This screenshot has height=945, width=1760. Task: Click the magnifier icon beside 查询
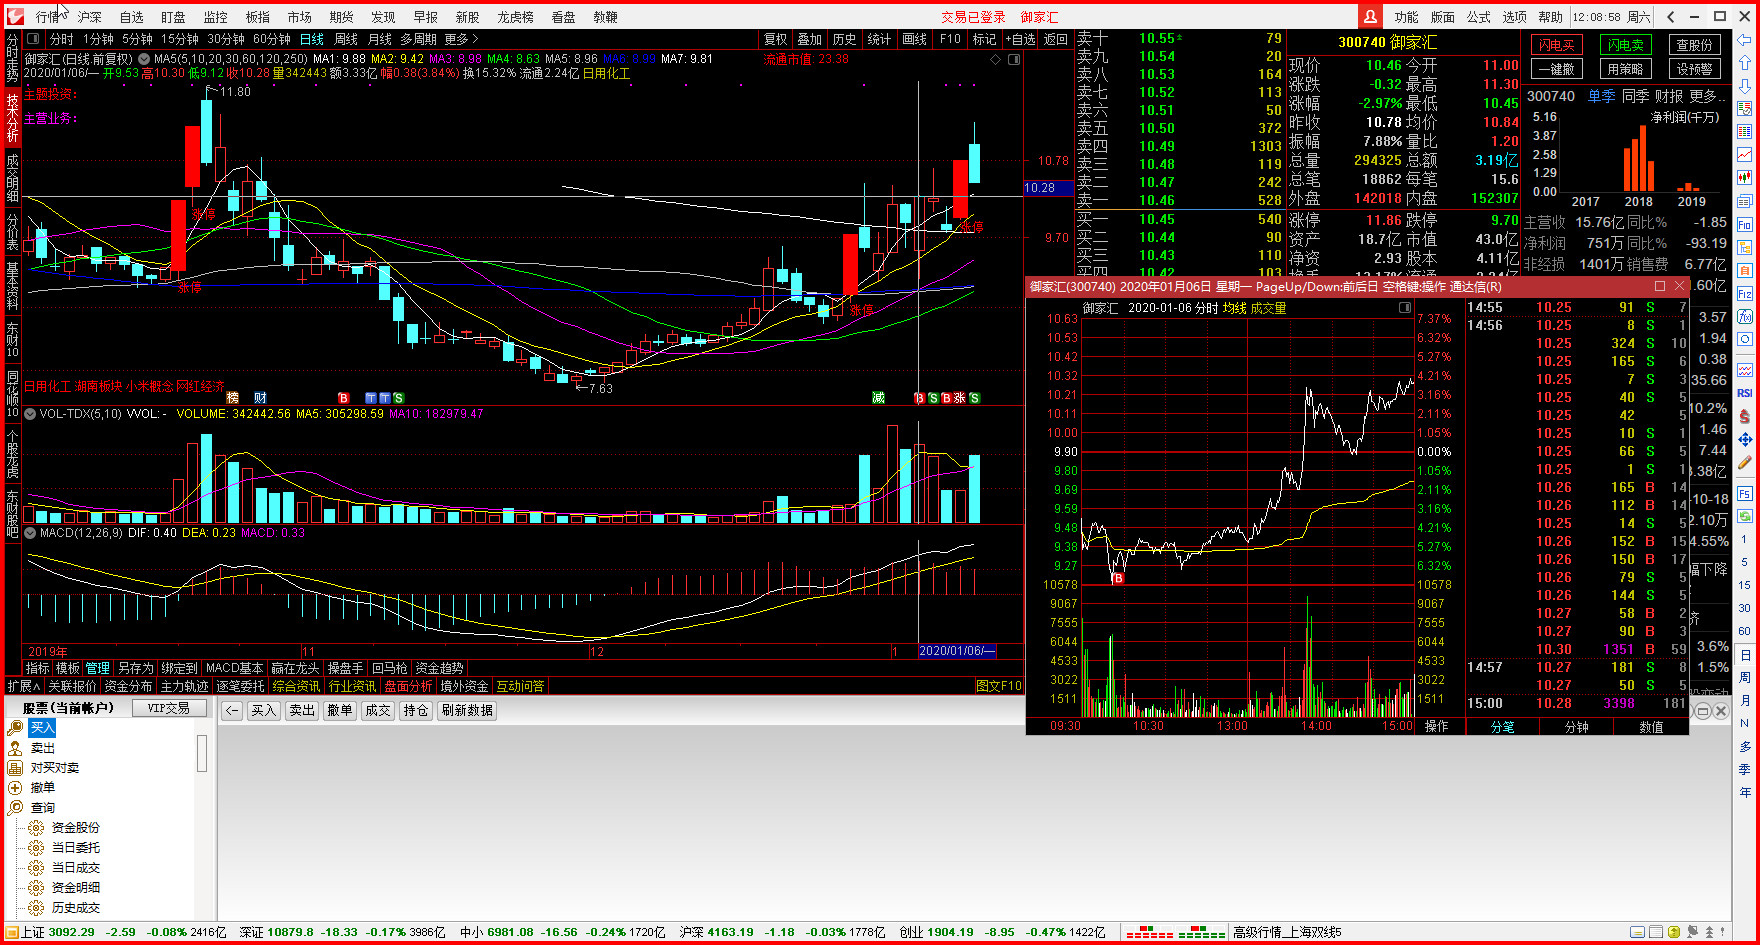(x=15, y=808)
